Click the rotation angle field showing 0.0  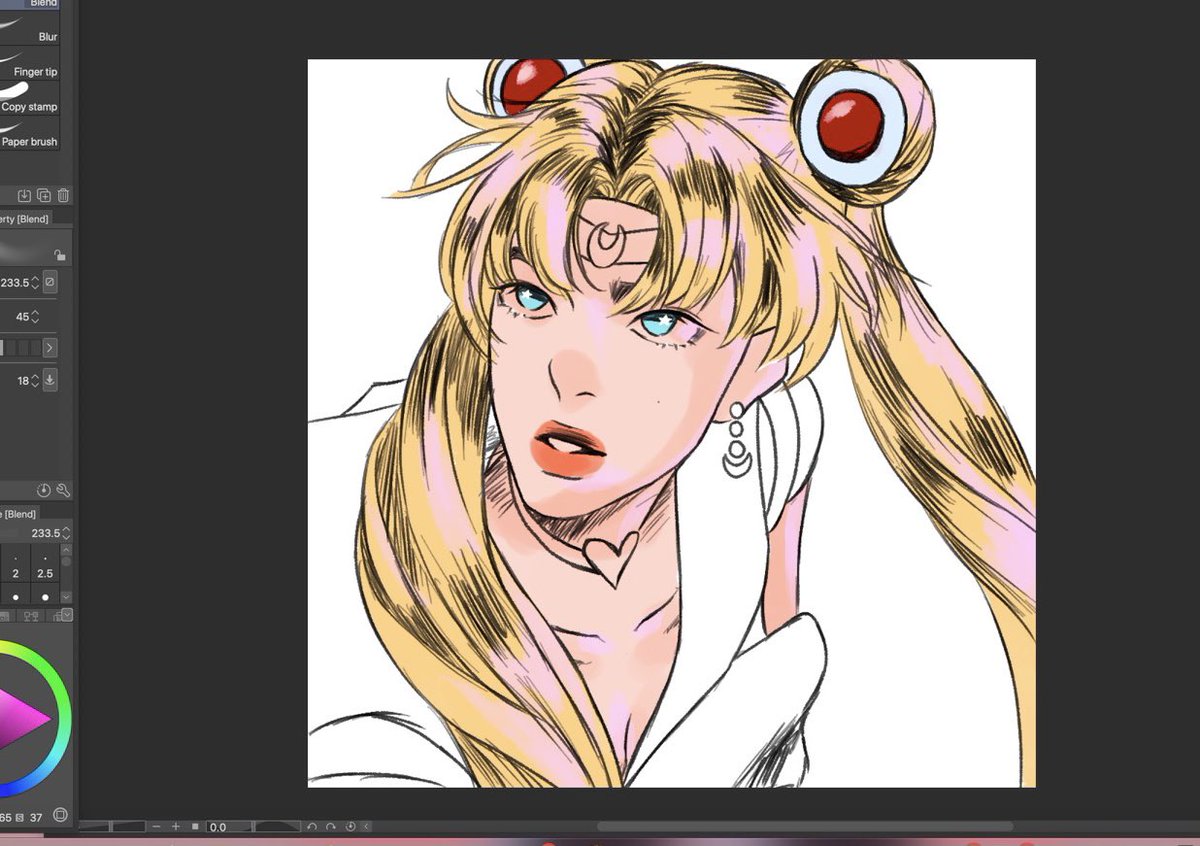coord(230,827)
